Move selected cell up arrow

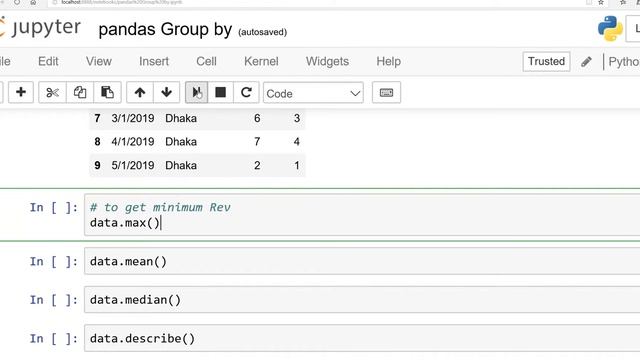[x=140, y=92]
